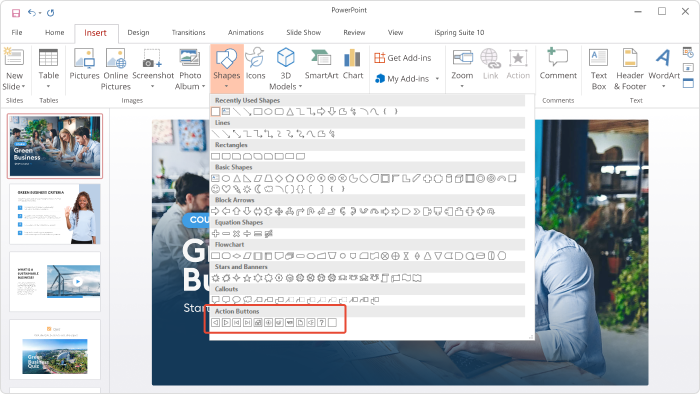Choose the Sun basic shape
The image size is (700, 394).
pos(247,189)
